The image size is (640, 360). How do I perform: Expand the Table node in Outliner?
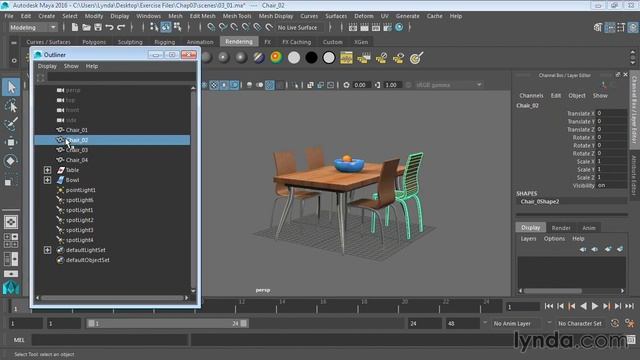point(47,170)
